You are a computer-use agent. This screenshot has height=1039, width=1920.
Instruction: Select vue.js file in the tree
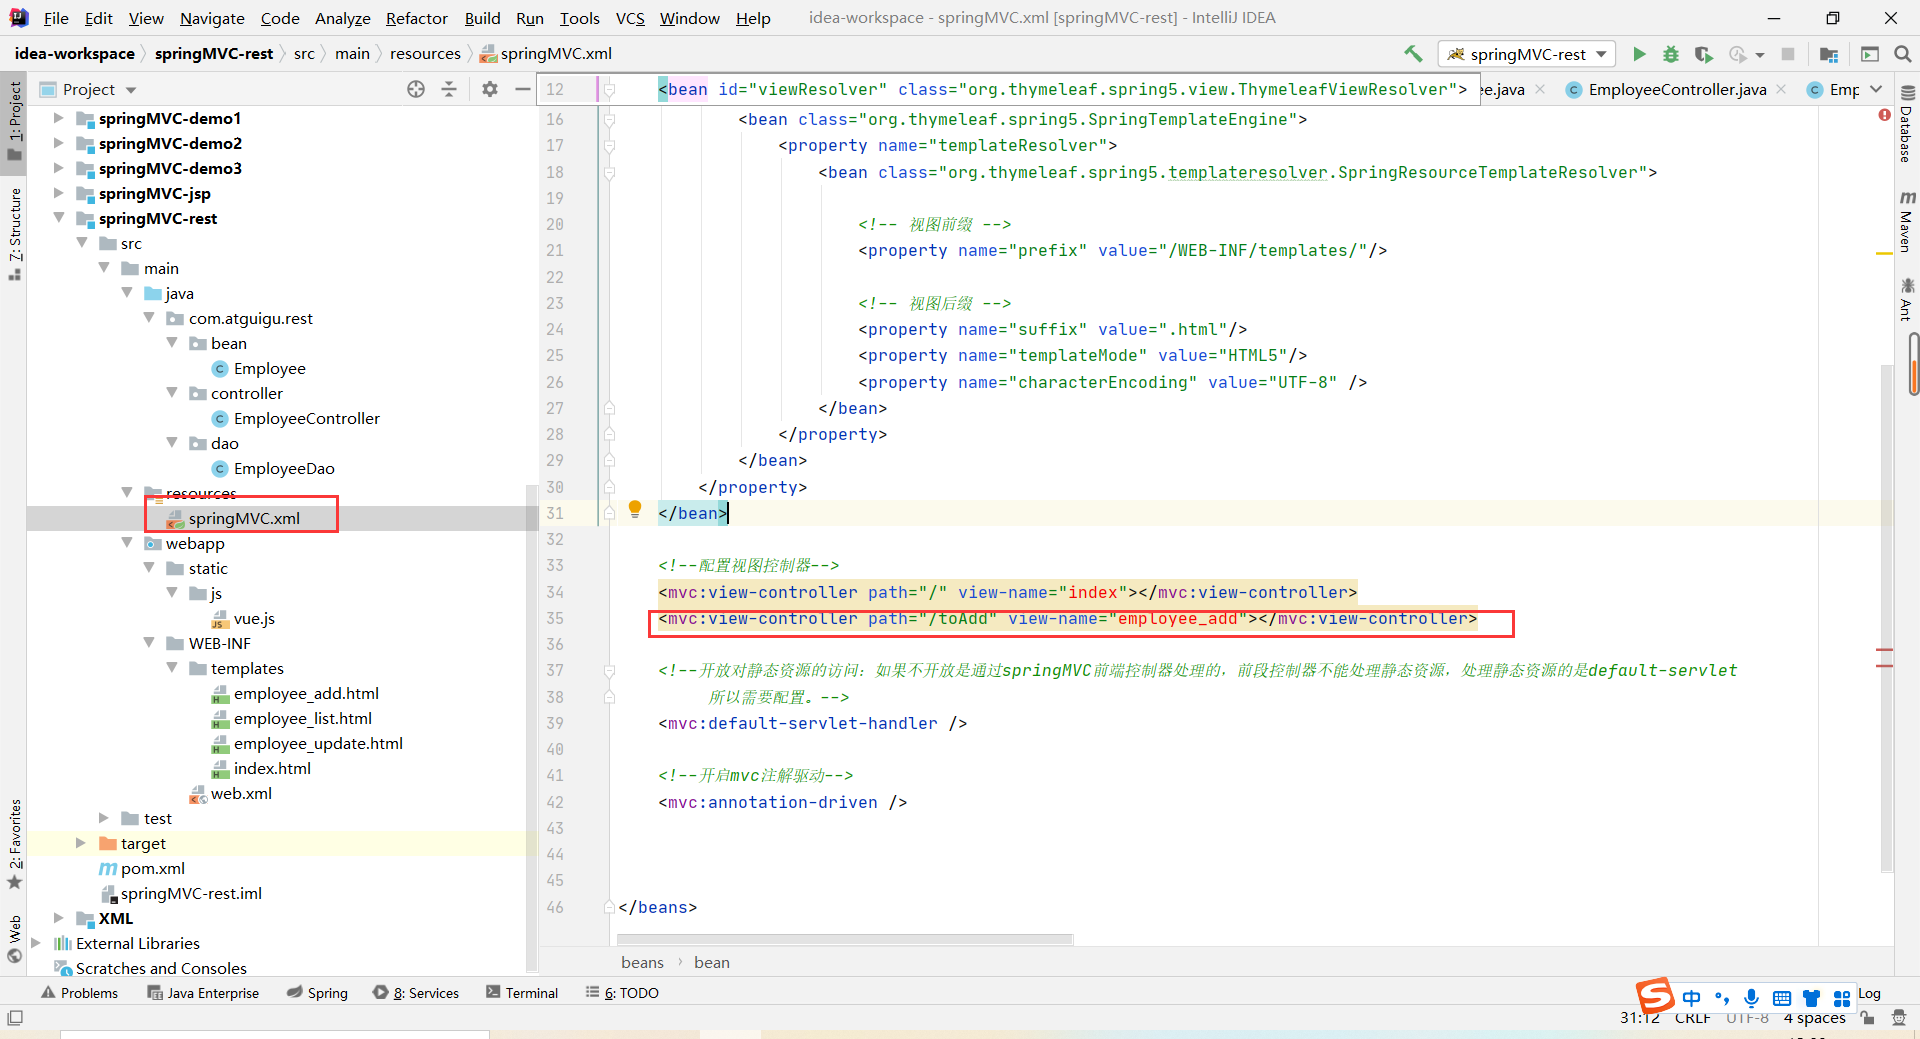click(x=254, y=618)
